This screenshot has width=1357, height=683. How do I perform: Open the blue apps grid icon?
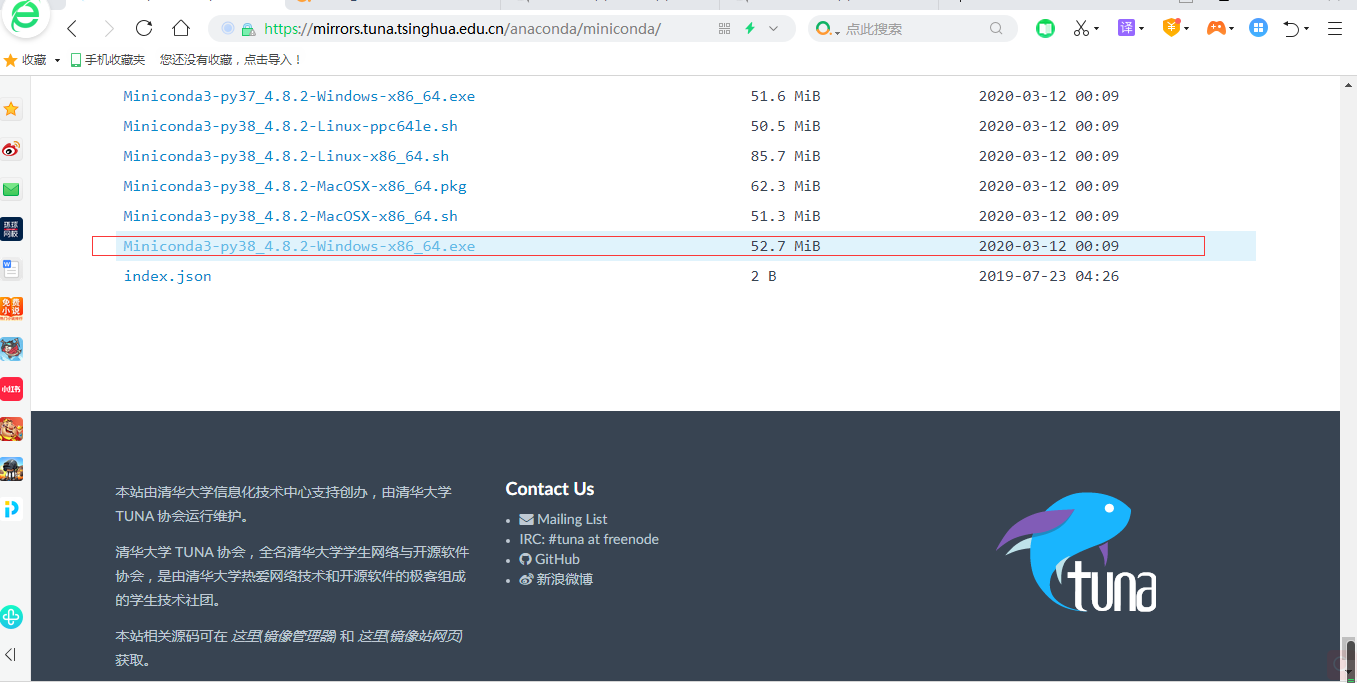tap(1259, 28)
